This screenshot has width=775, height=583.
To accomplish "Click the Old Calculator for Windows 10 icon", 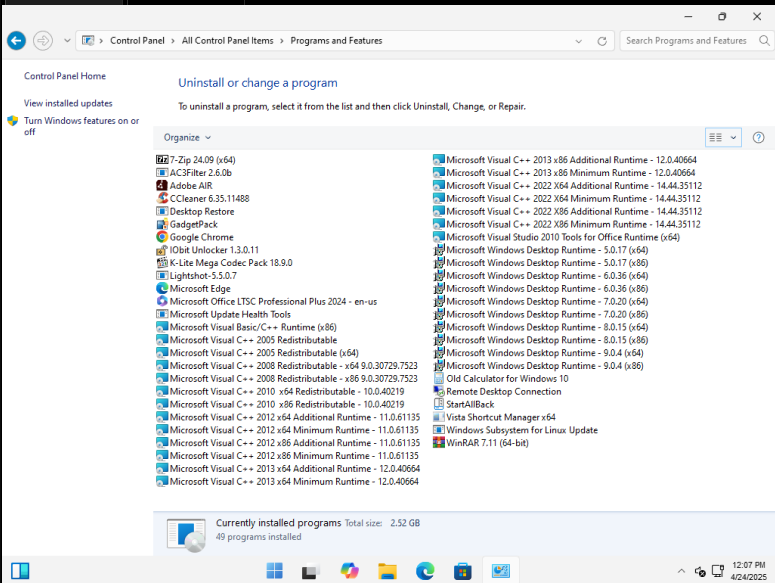I will tap(438, 378).
